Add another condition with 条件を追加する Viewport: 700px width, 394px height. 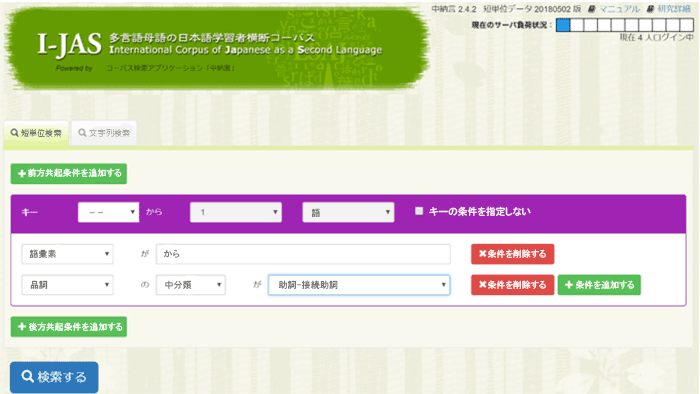tap(599, 285)
